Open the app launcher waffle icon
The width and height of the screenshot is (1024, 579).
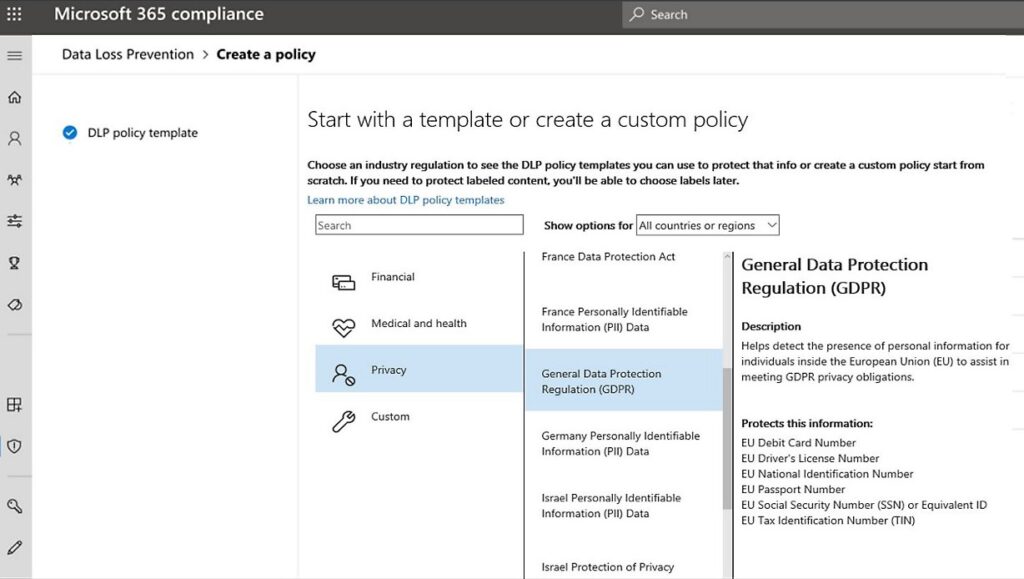tap(12, 14)
